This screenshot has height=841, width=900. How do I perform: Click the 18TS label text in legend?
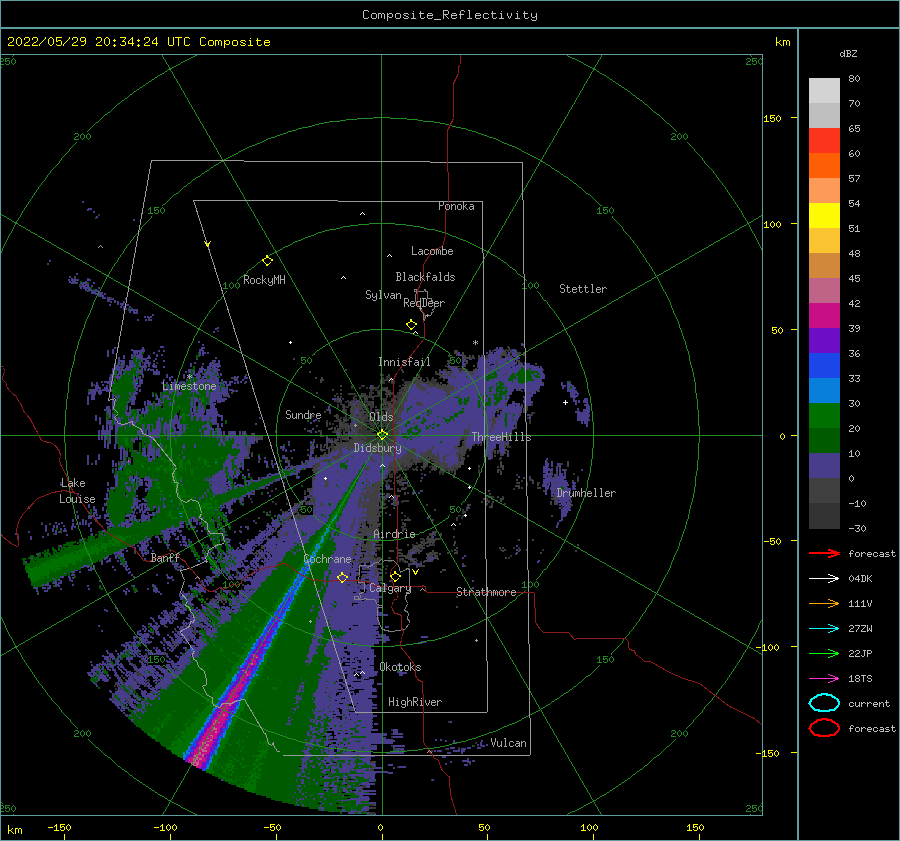pos(860,678)
